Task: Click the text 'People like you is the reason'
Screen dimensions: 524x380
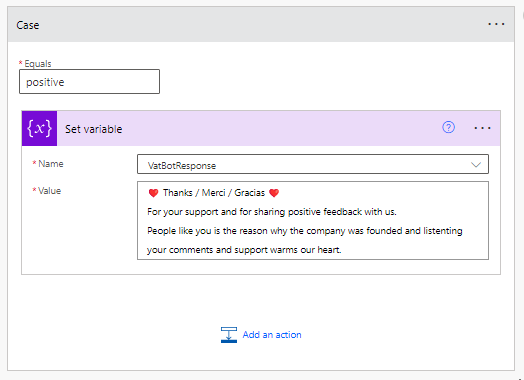Action: tap(207, 231)
